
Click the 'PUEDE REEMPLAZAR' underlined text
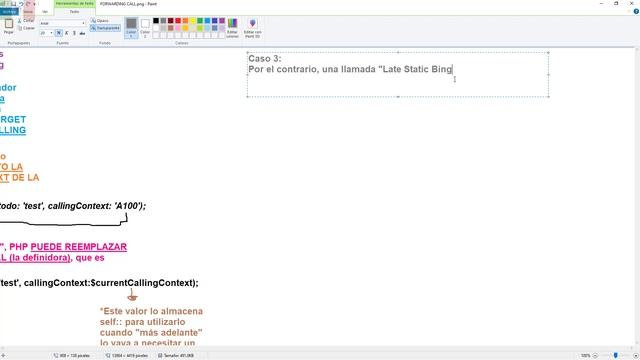click(x=79, y=247)
